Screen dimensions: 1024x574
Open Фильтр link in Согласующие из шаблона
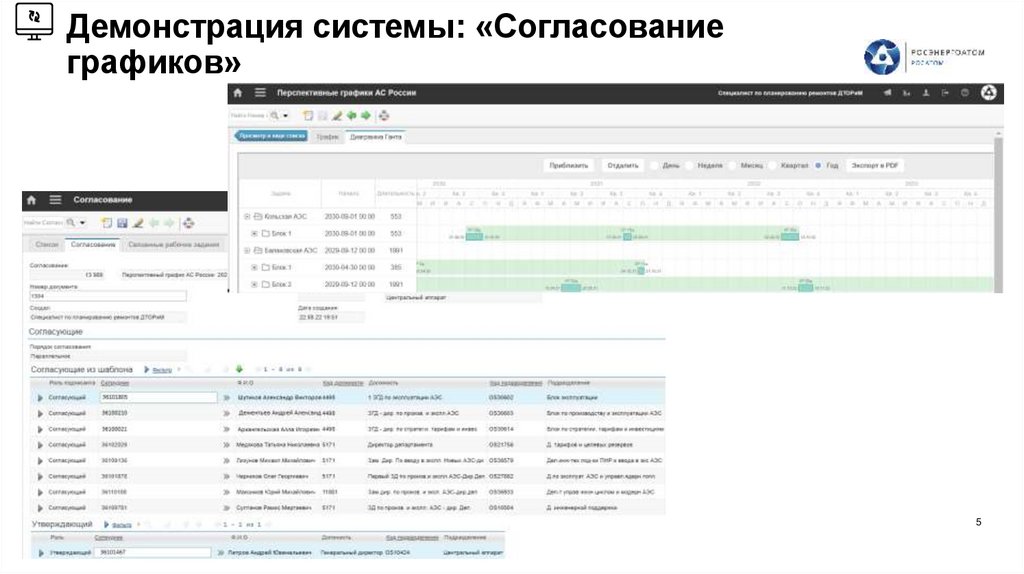pyautogui.click(x=162, y=370)
